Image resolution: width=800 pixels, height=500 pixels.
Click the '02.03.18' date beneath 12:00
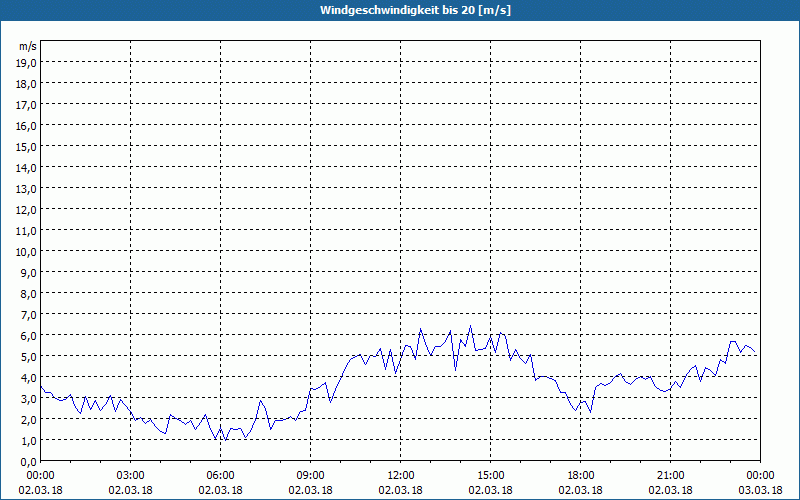[401, 490]
